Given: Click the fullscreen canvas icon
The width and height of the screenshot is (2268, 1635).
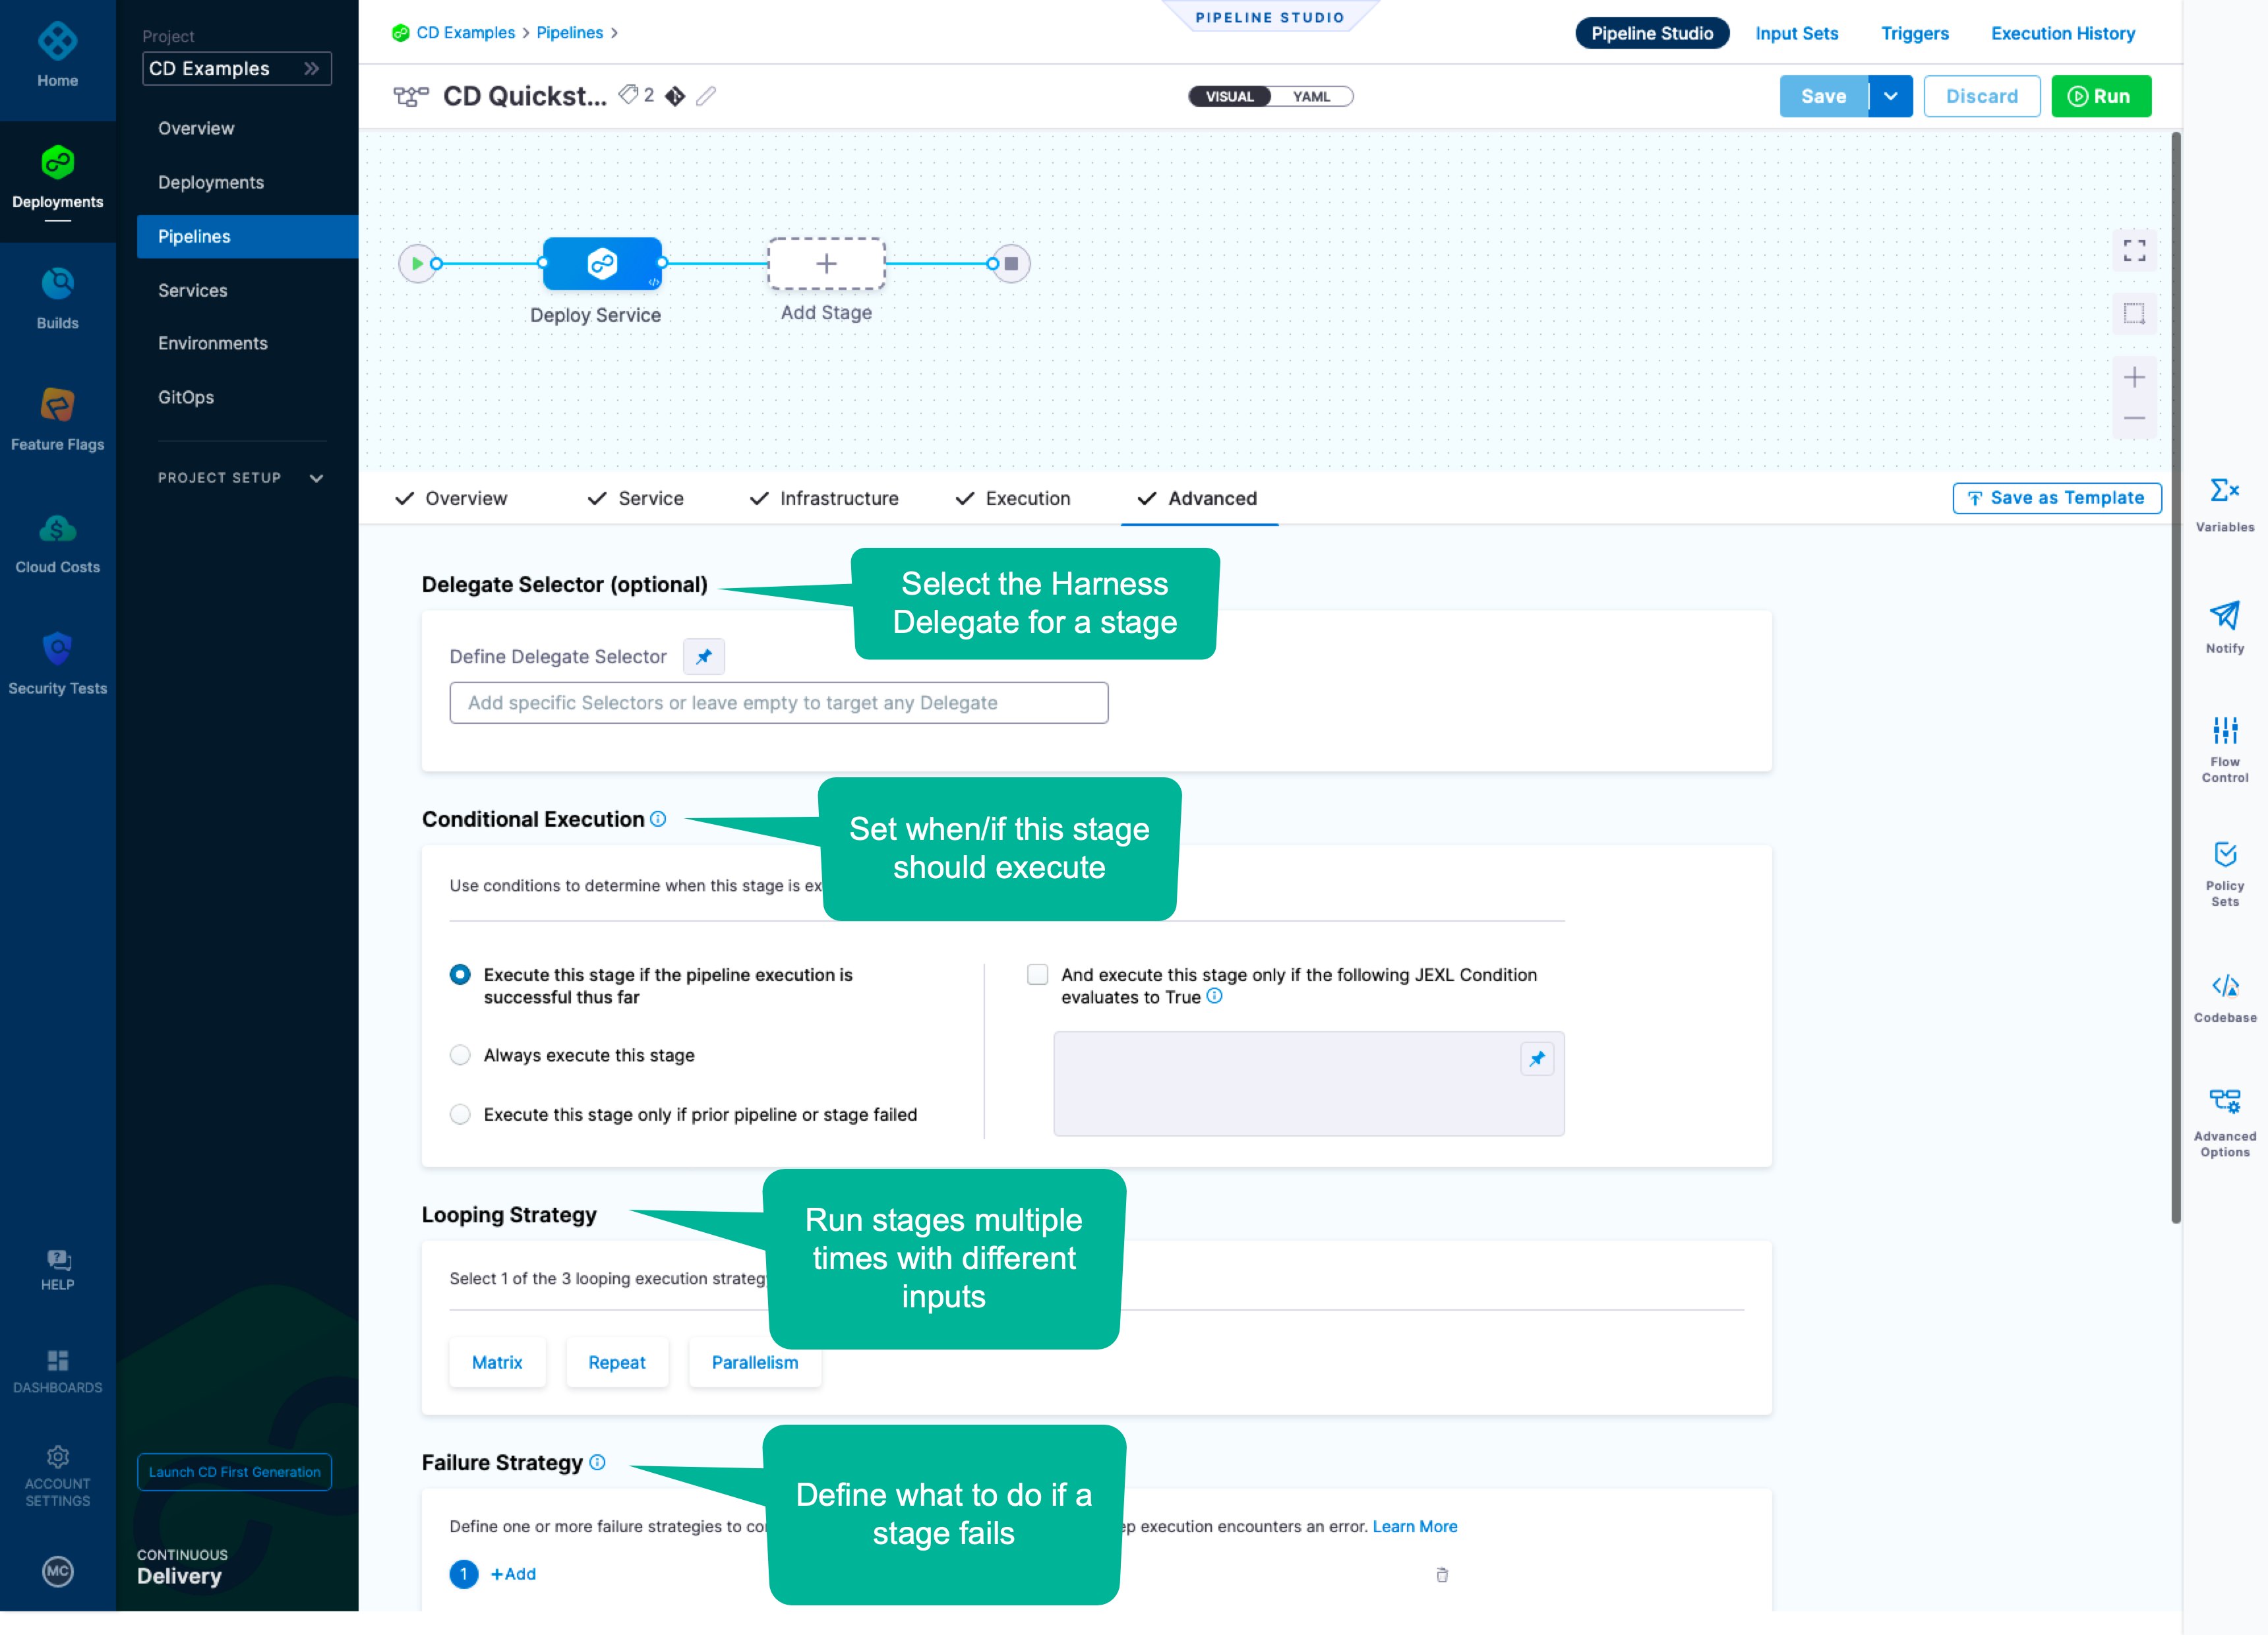Looking at the screenshot, I should pos(2134,250).
